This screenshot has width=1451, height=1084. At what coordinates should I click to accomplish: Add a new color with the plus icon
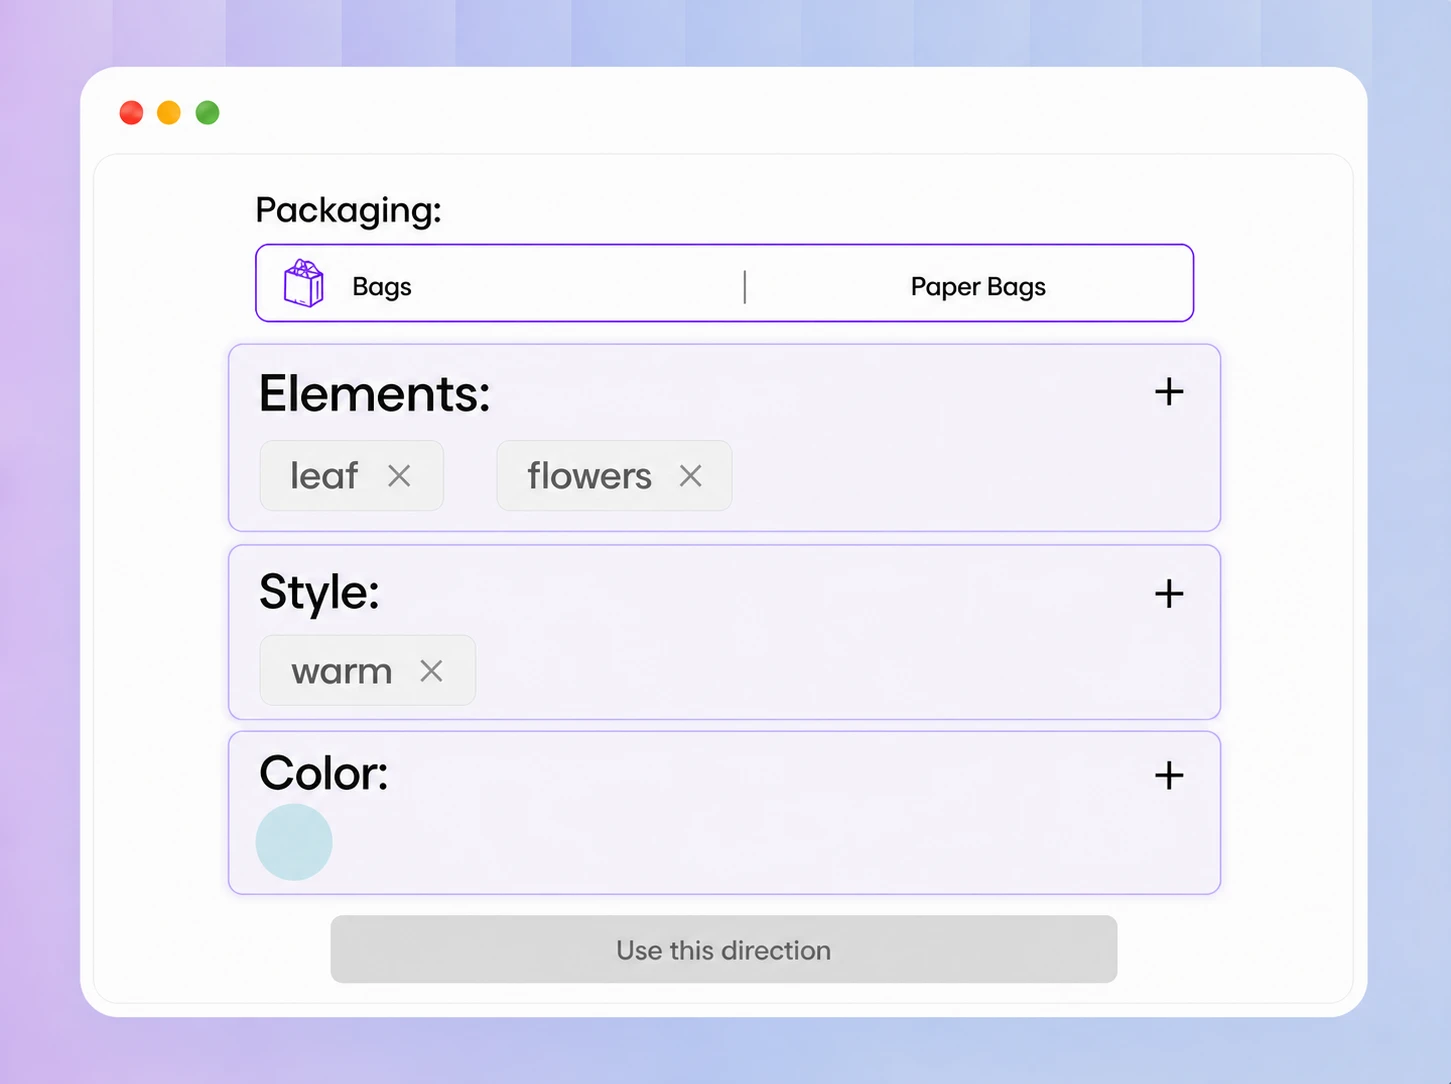tap(1169, 775)
